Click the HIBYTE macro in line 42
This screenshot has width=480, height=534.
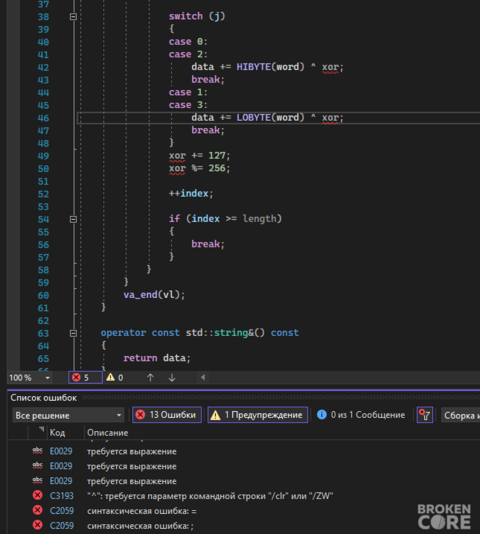click(253, 67)
